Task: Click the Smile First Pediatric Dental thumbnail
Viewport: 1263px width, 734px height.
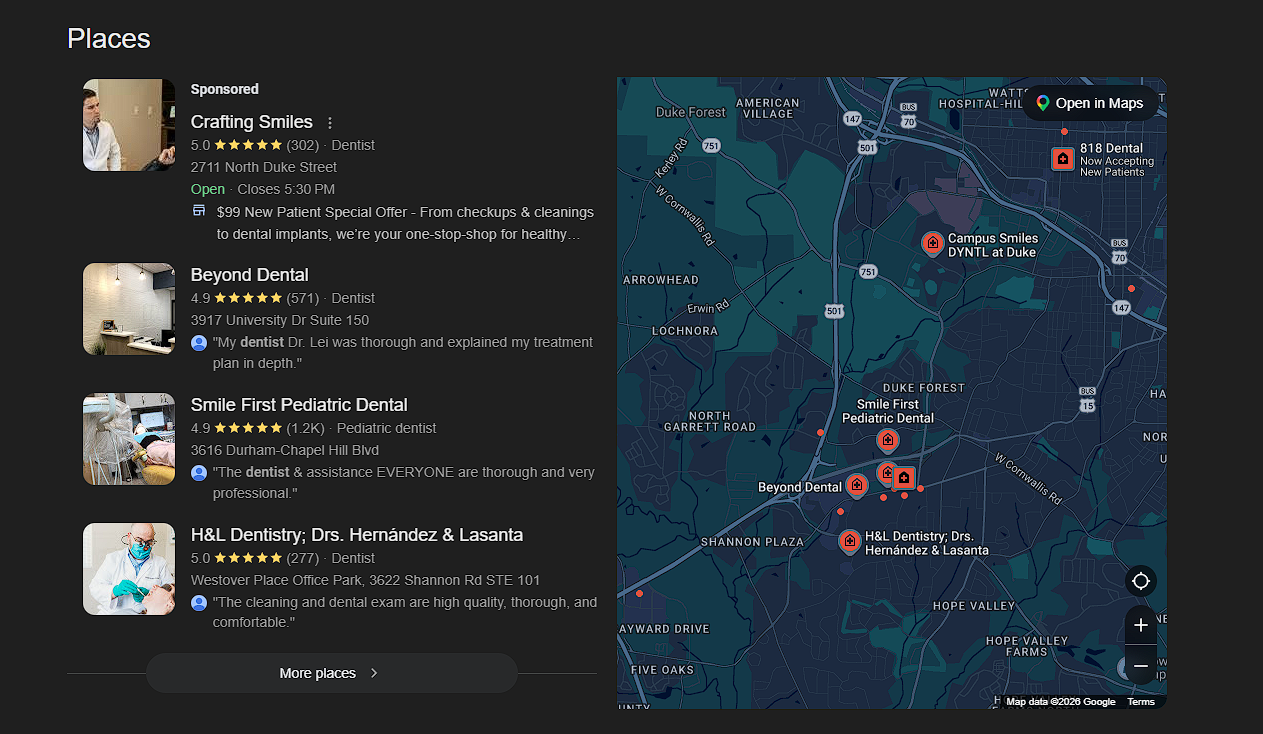Action: pos(129,439)
